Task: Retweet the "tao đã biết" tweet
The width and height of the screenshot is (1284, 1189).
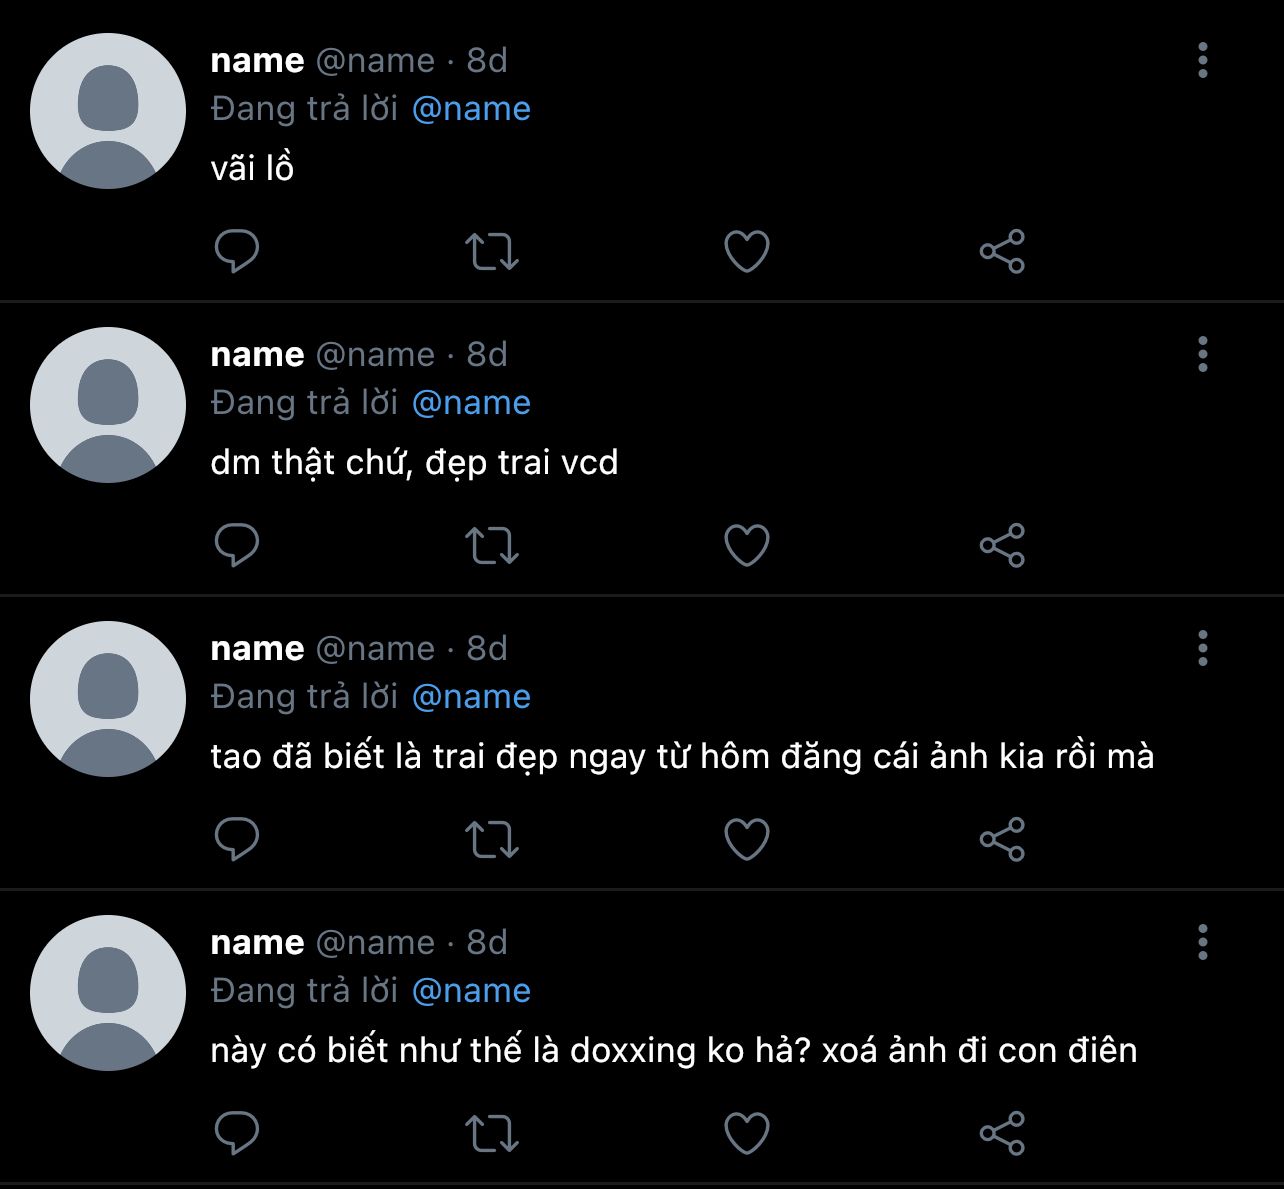Action: [492, 839]
